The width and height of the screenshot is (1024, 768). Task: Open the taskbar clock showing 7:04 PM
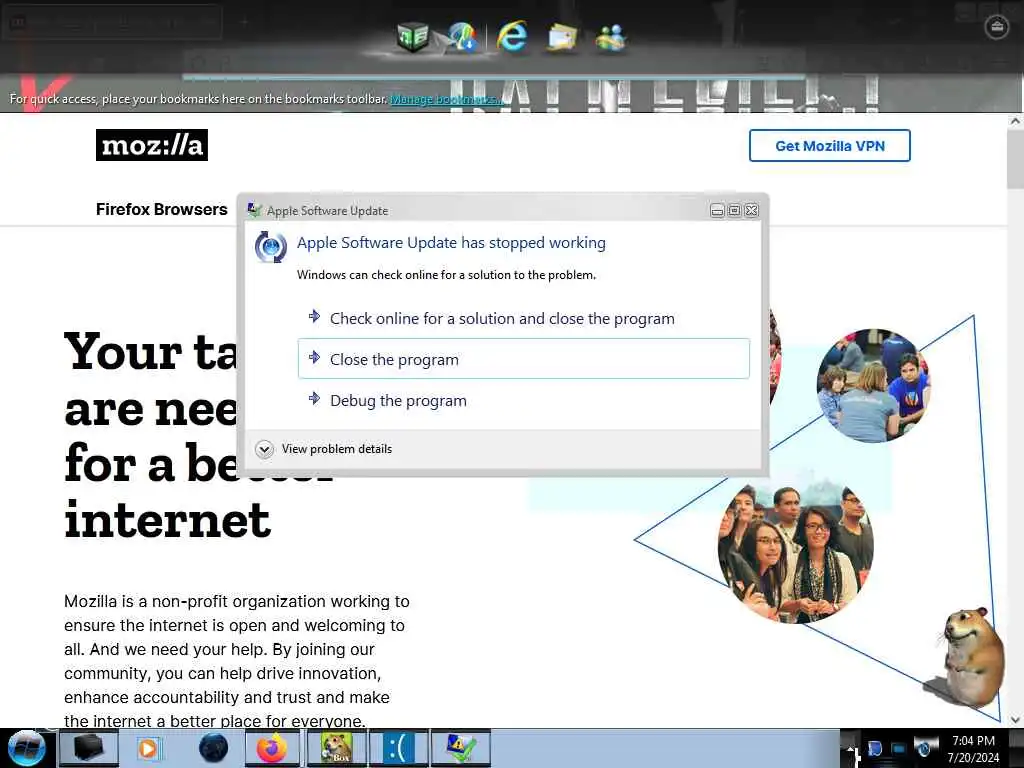point(973,749)
